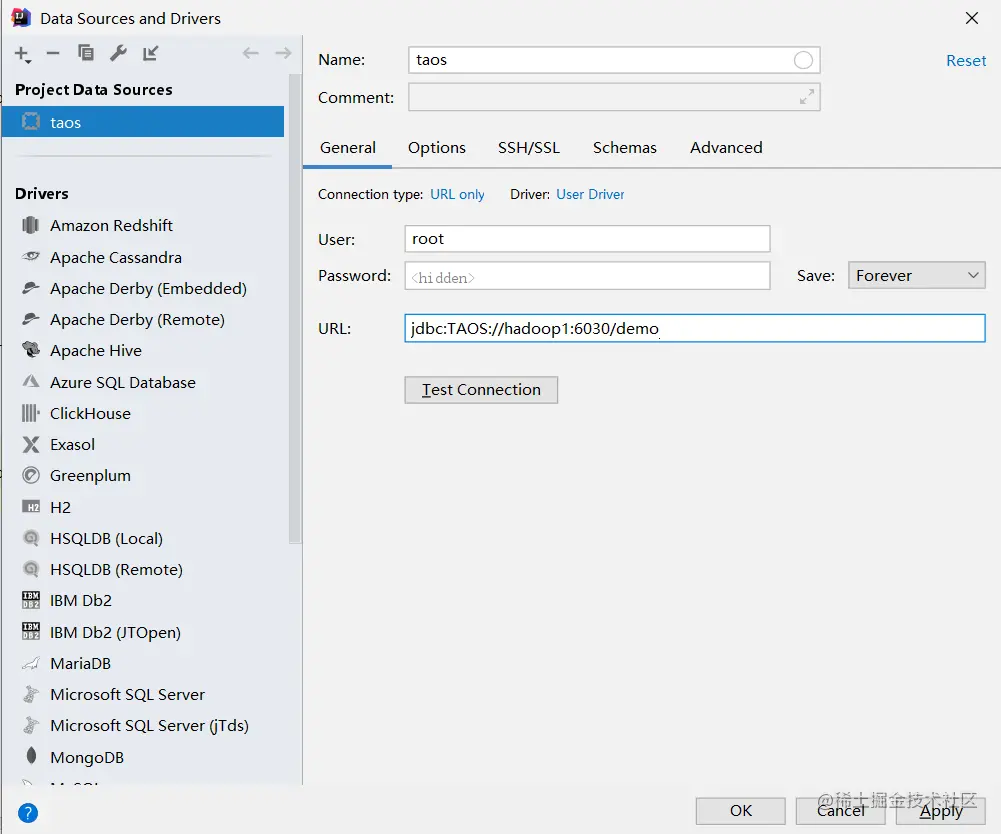This screenshot has width=1001, height=834.
Task: Expand the Comment field with arrows icon
Action: coord(806,97)
